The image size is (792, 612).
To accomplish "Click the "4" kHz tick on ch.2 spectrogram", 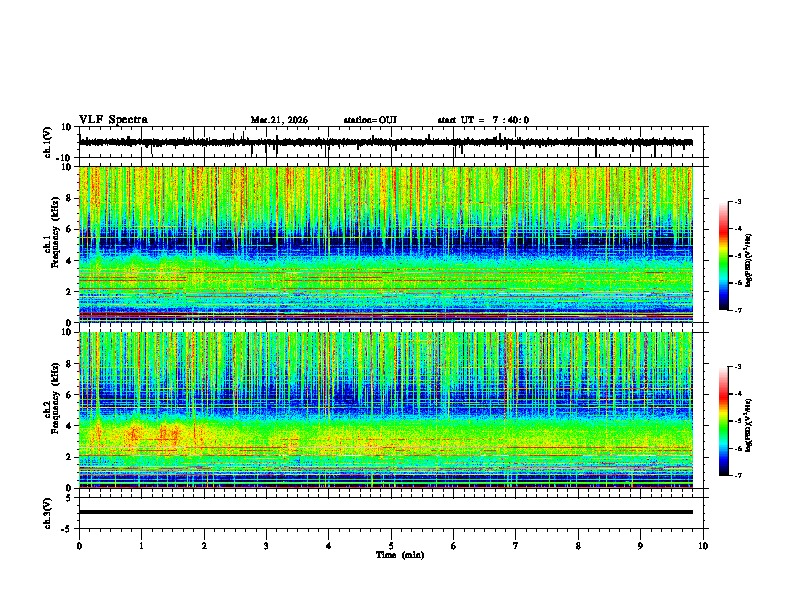I will (x=69, y=426).
